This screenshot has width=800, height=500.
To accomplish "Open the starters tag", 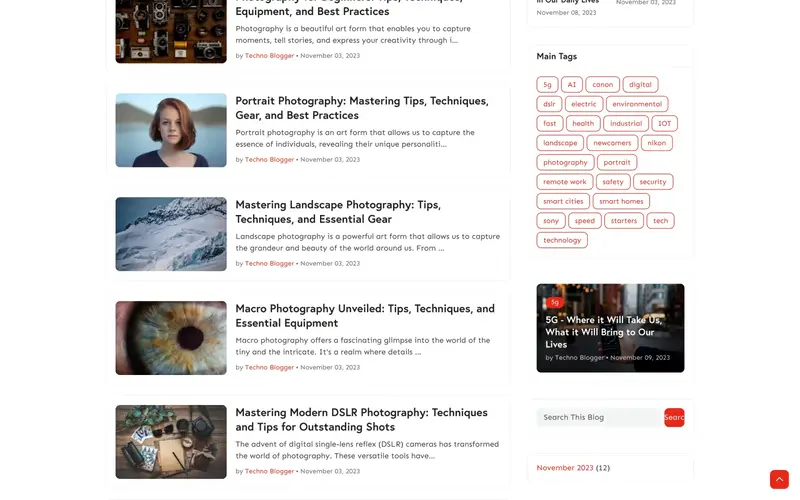I will click(x=624, y=220).
